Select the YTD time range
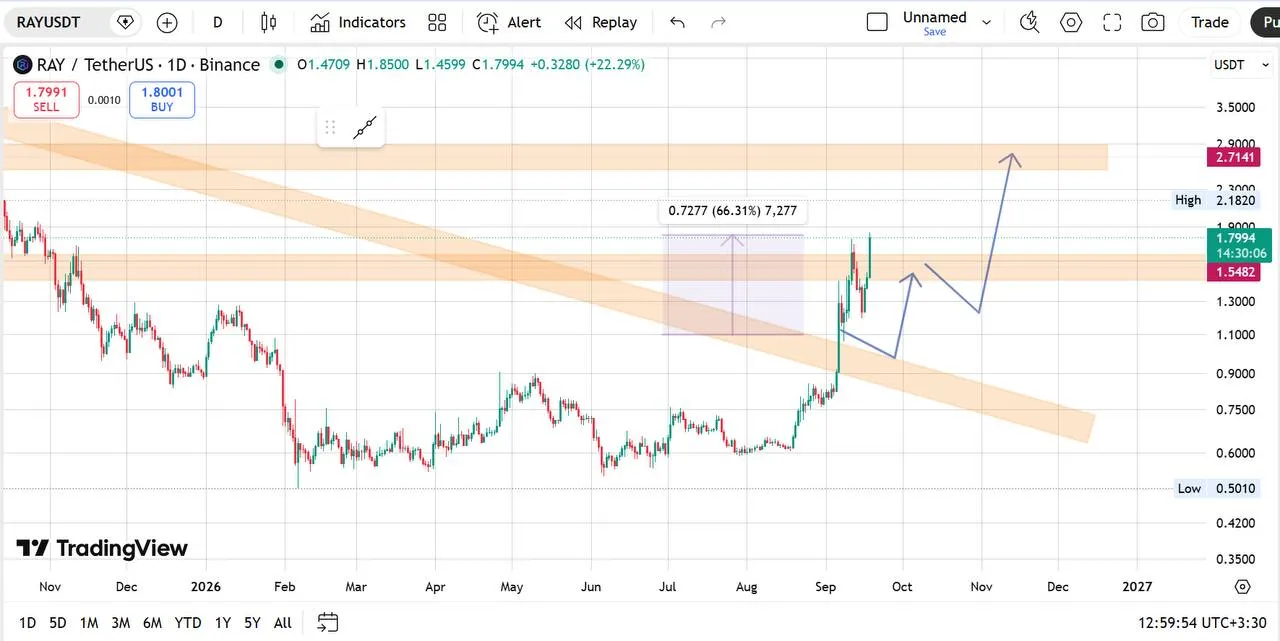Image resolution: width=1280 pixels, height=641 pixels. [x=188, y=623]
